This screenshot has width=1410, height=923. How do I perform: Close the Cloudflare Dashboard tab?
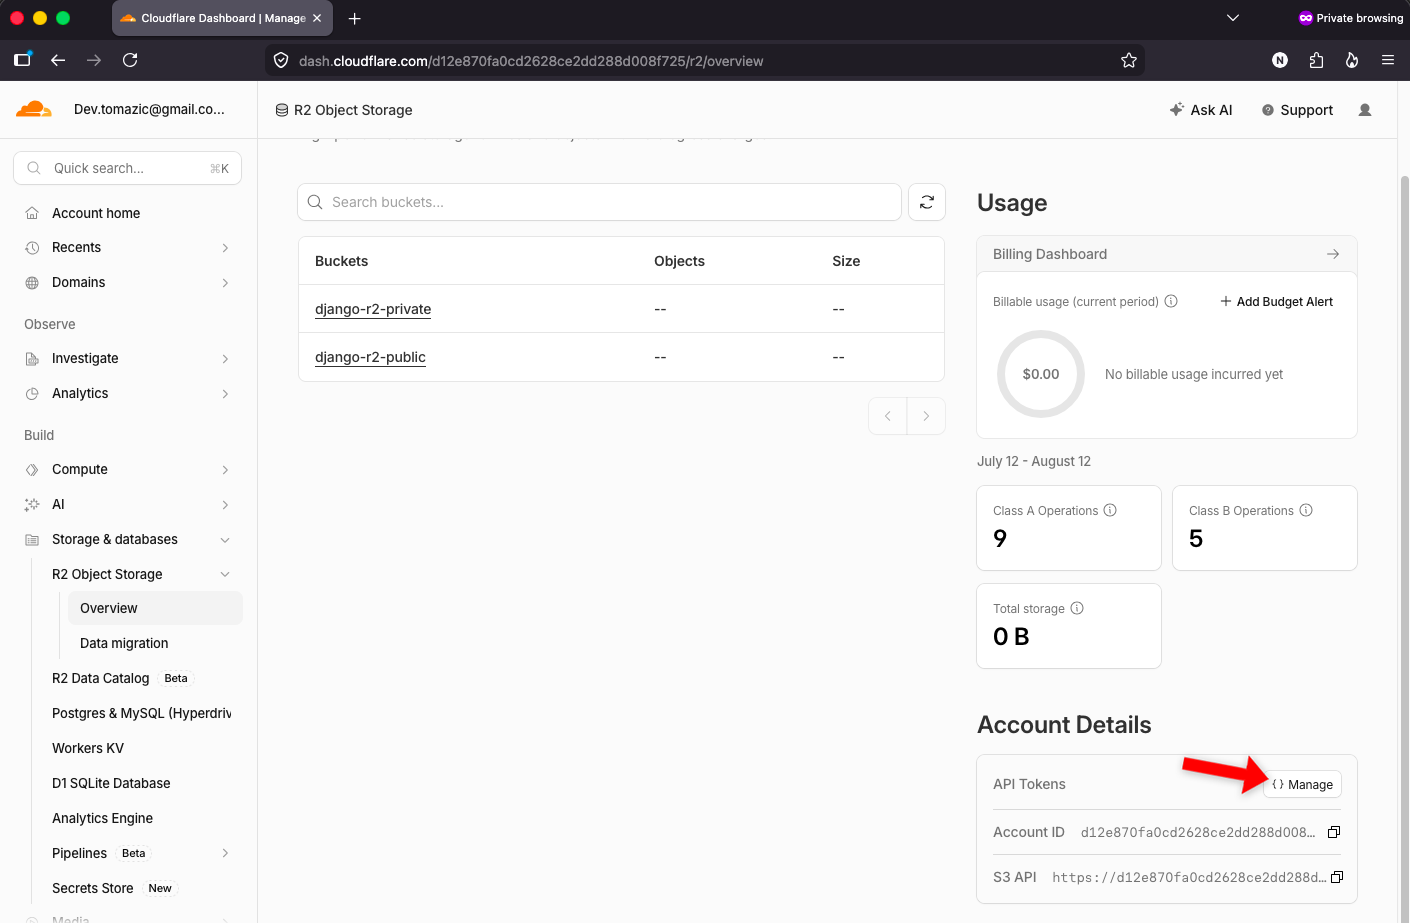(317, 18)
